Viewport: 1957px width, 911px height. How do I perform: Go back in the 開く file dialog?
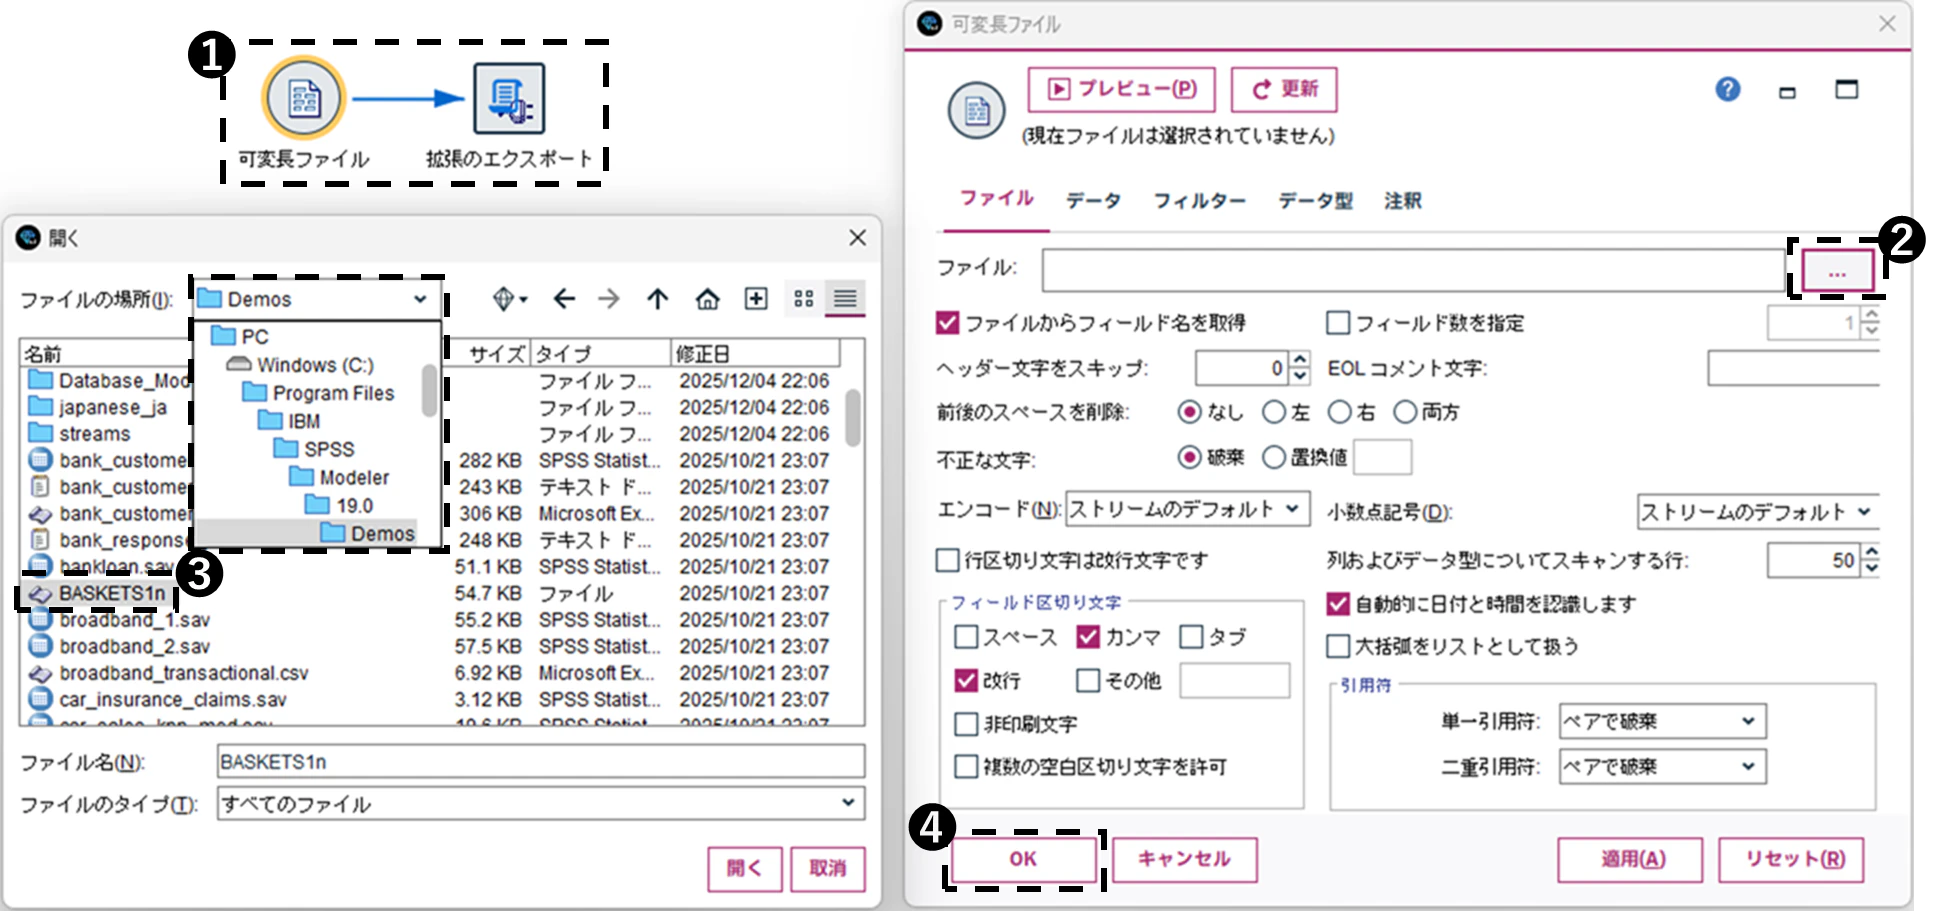[x=564, y=299]
